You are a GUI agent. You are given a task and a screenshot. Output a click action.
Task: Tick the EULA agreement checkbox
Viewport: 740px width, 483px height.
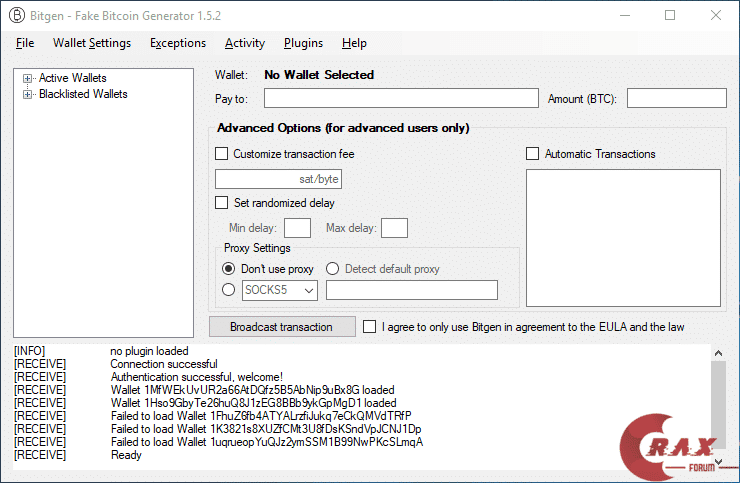[370, 327]
